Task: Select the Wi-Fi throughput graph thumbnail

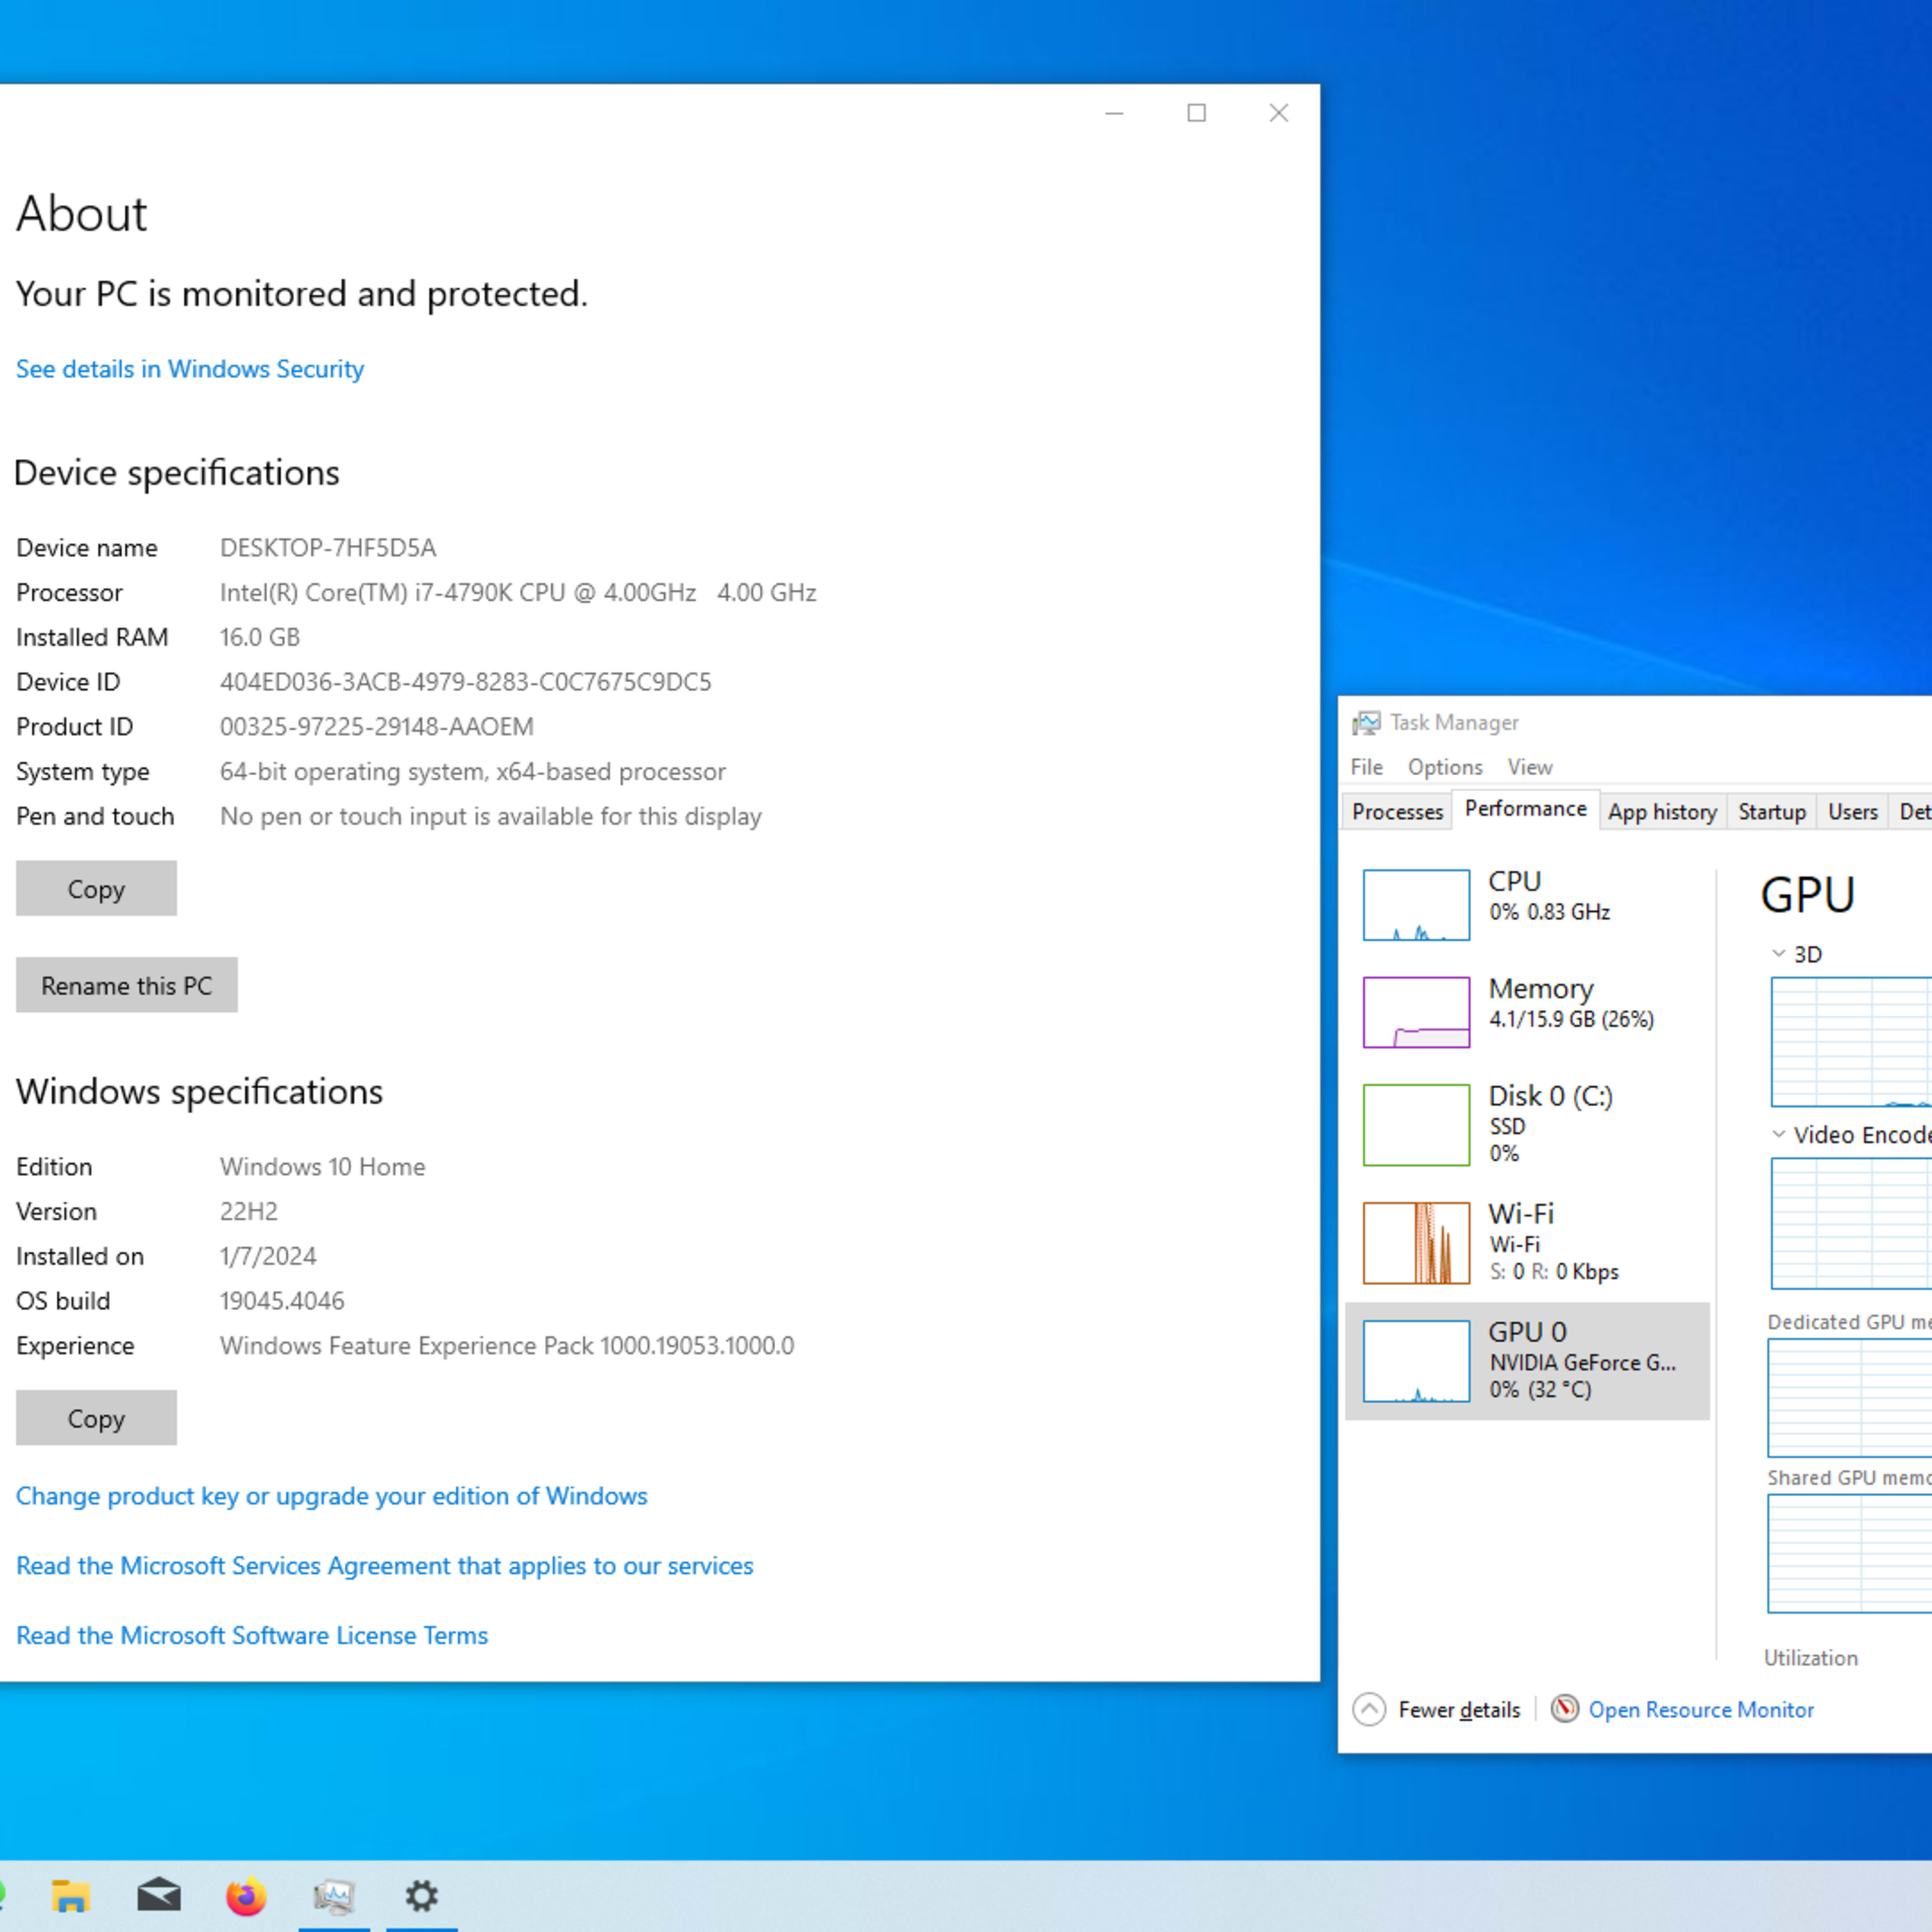Action: 1416,1242
